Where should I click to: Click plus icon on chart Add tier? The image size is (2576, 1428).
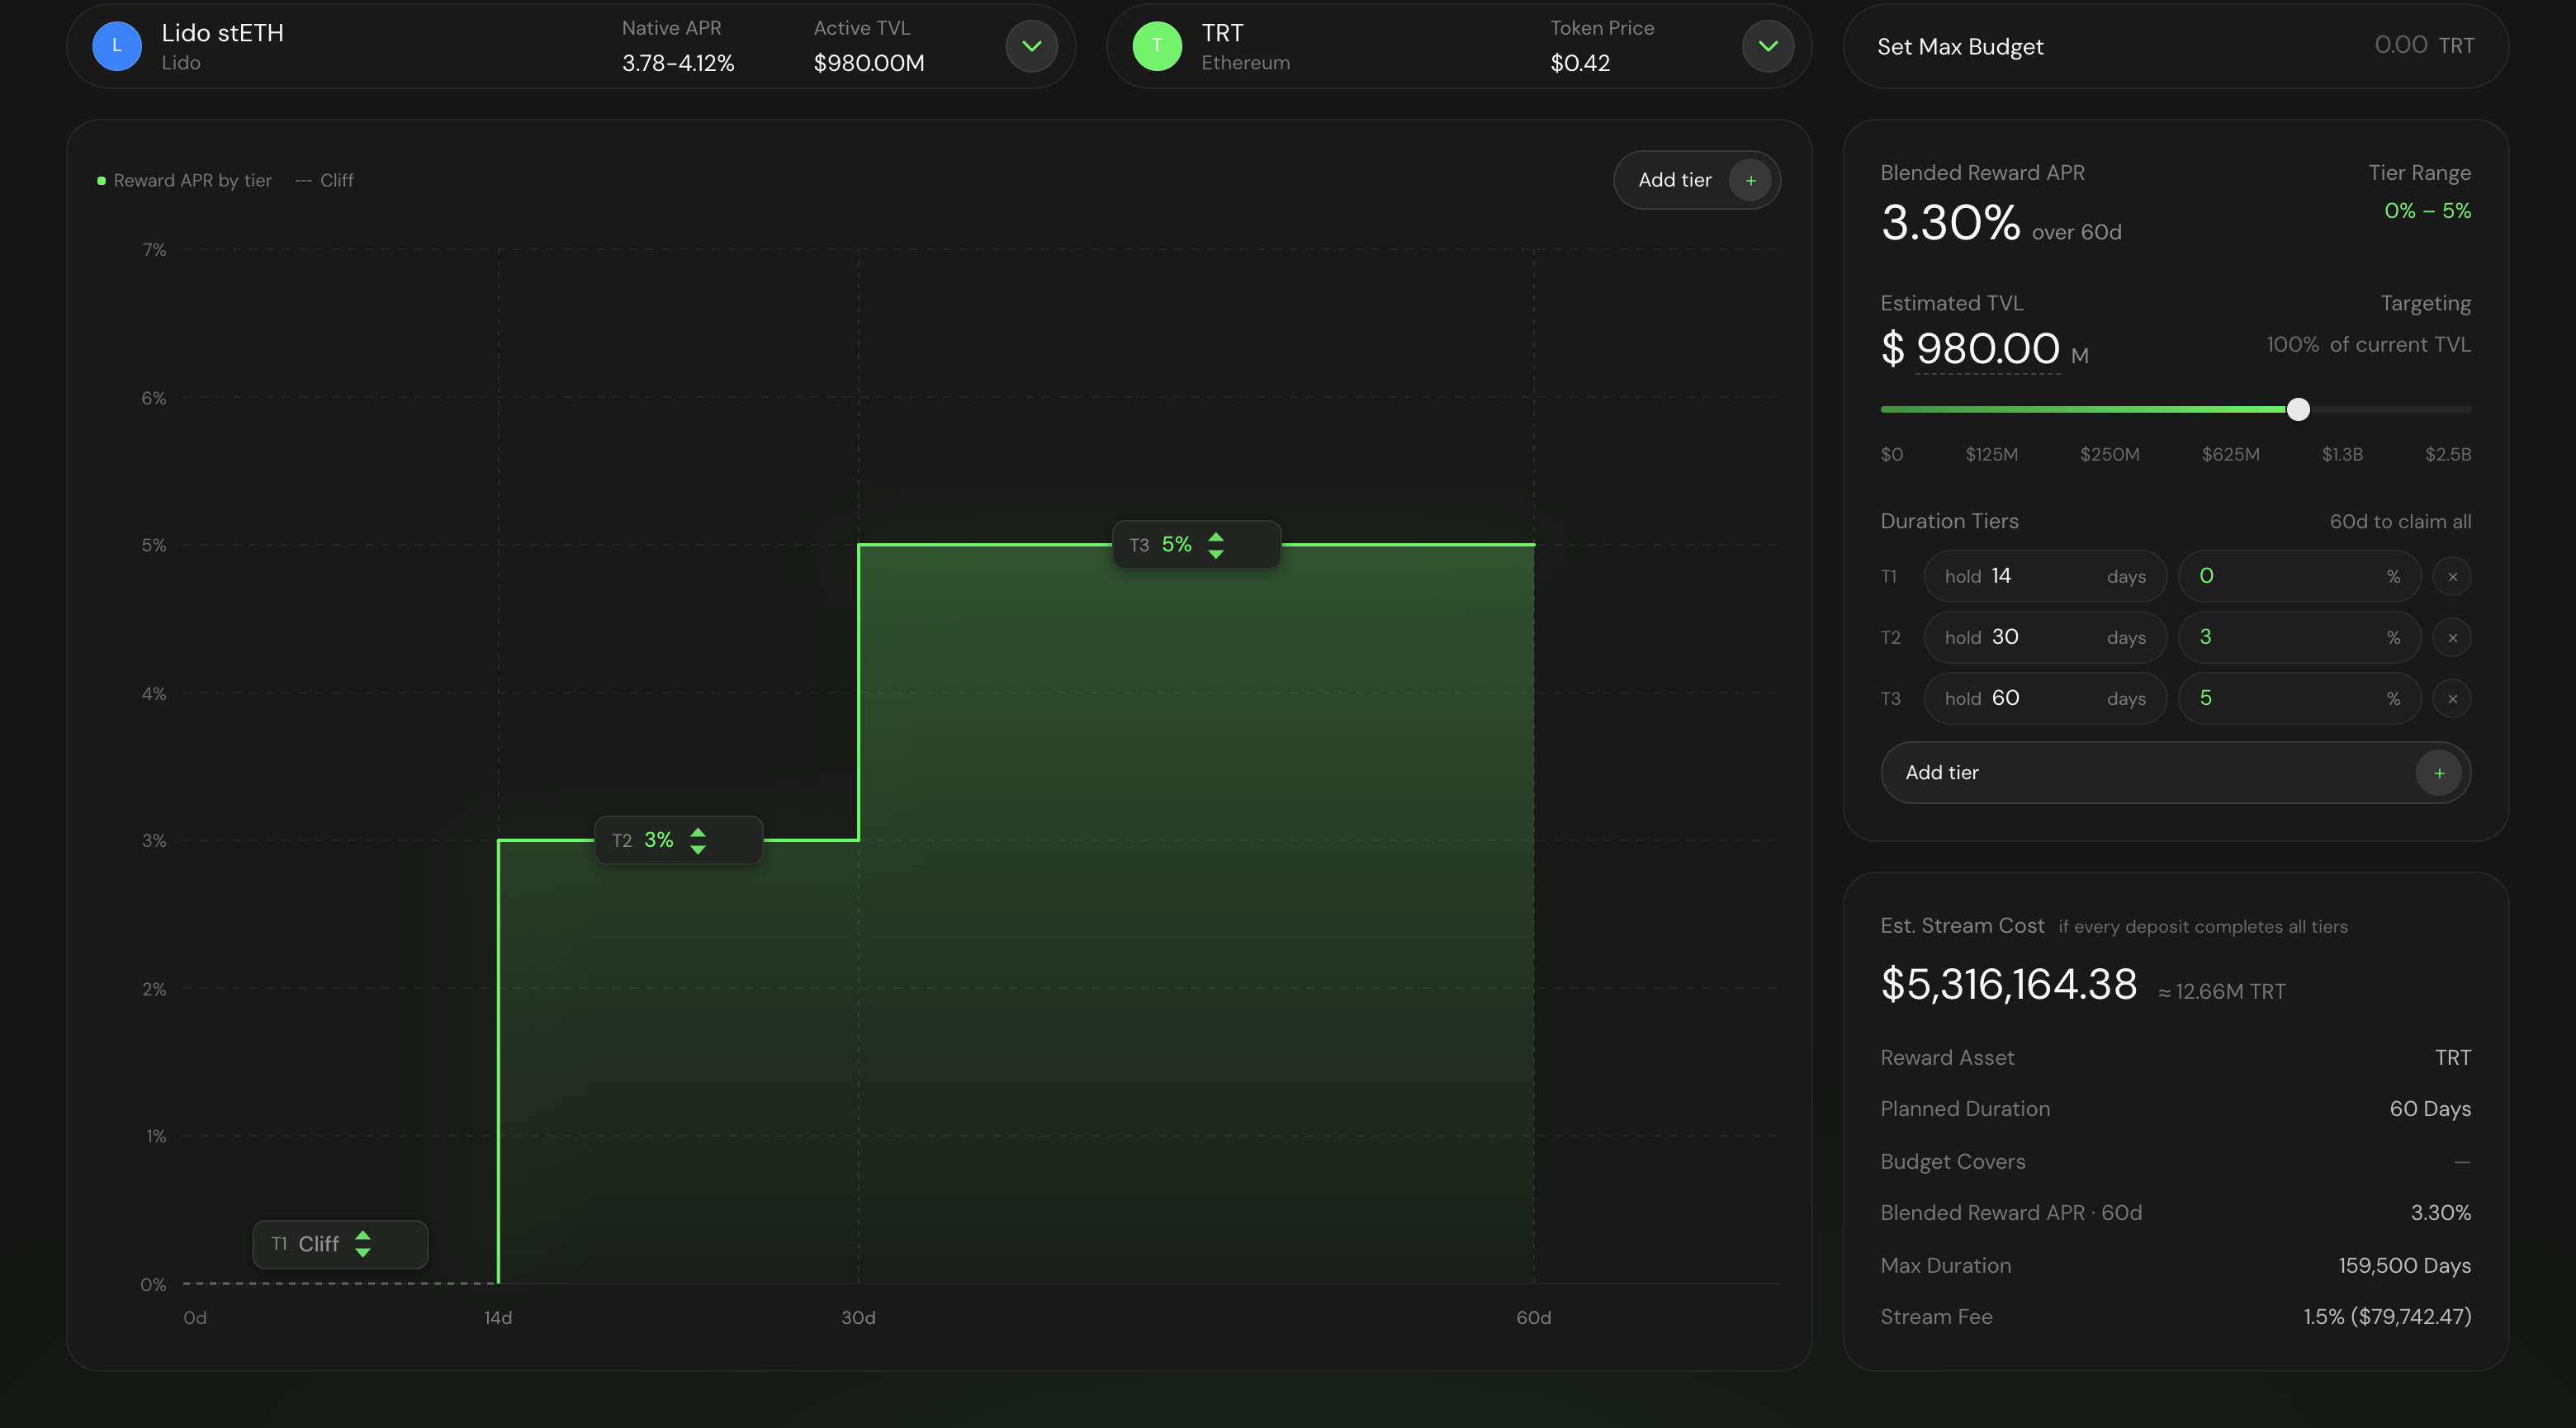pos(1750,180)
